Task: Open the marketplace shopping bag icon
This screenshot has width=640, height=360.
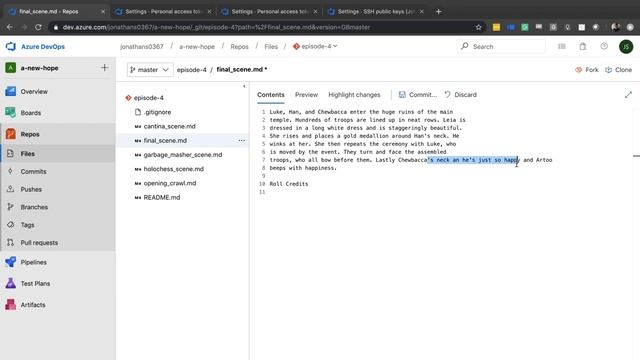Action: point(582,47)
